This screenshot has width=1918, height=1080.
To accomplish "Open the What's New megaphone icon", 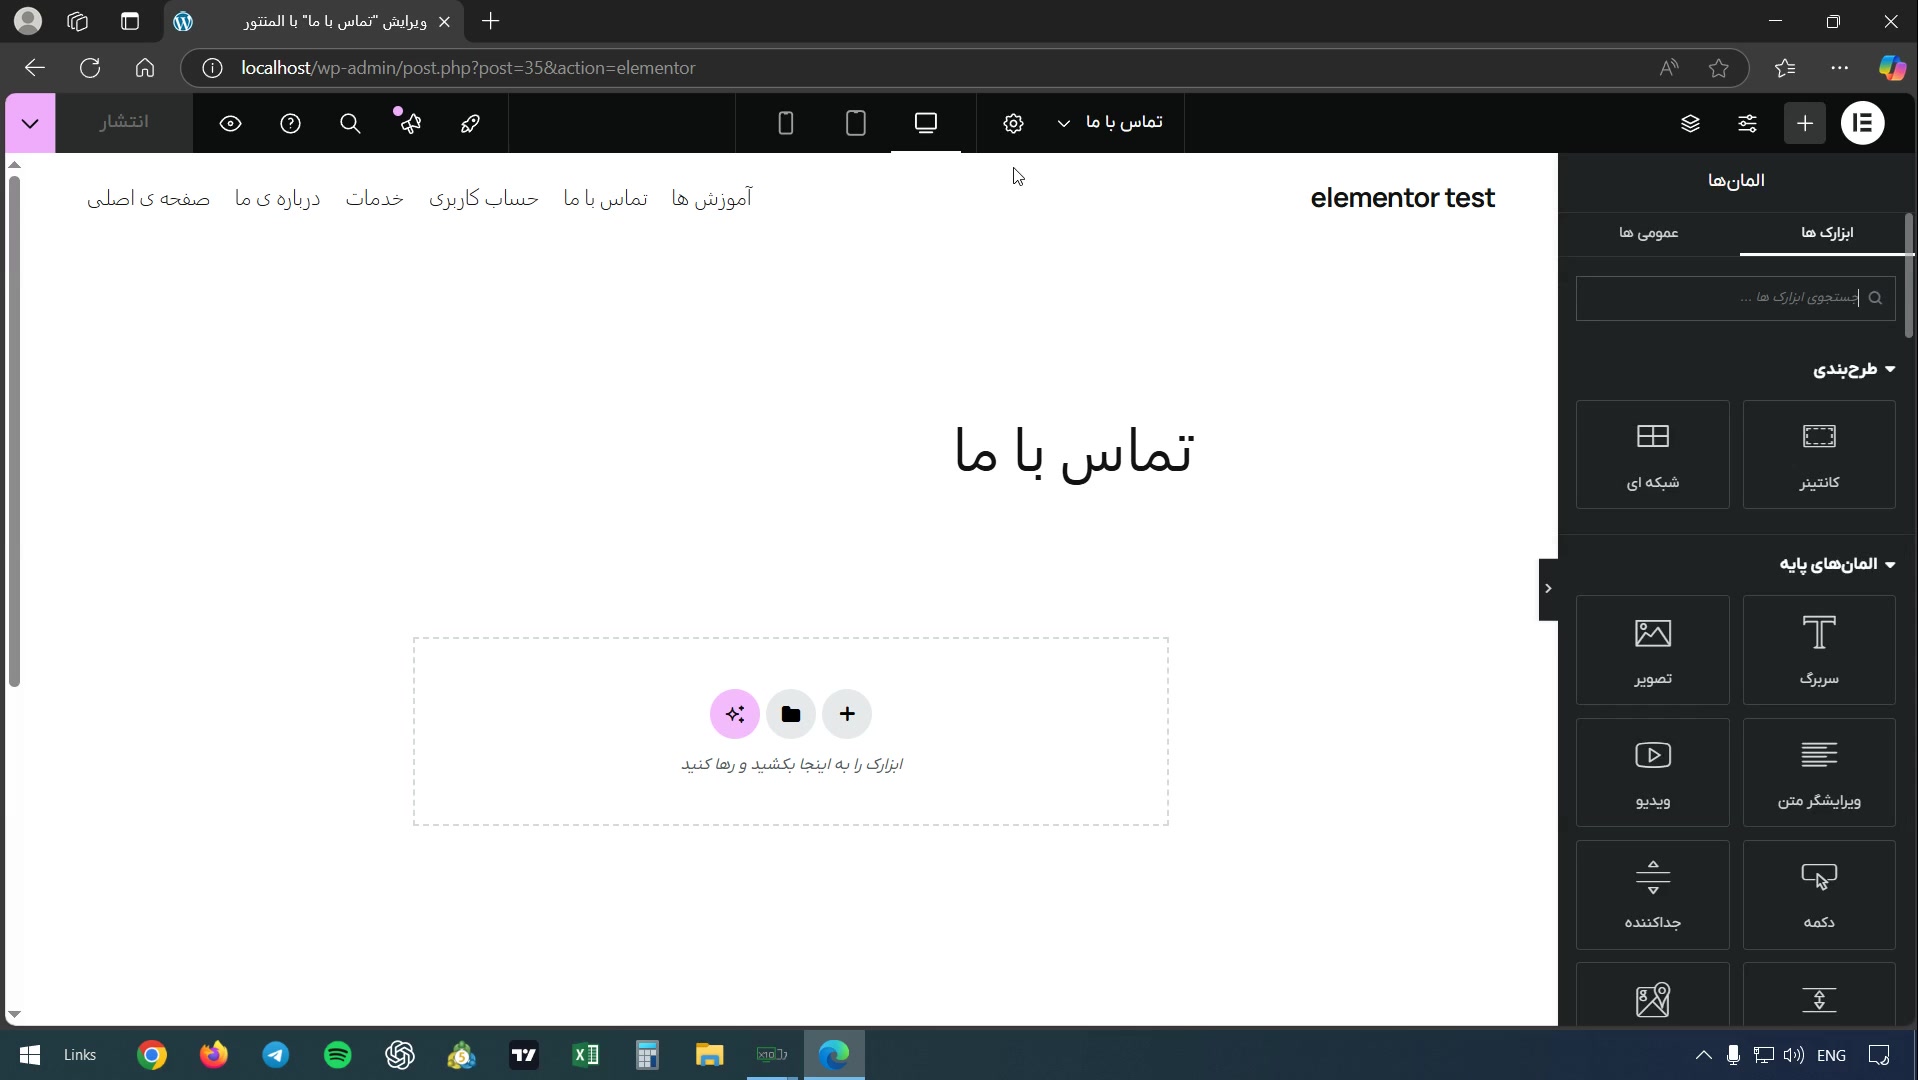I will tap(410, 123).
